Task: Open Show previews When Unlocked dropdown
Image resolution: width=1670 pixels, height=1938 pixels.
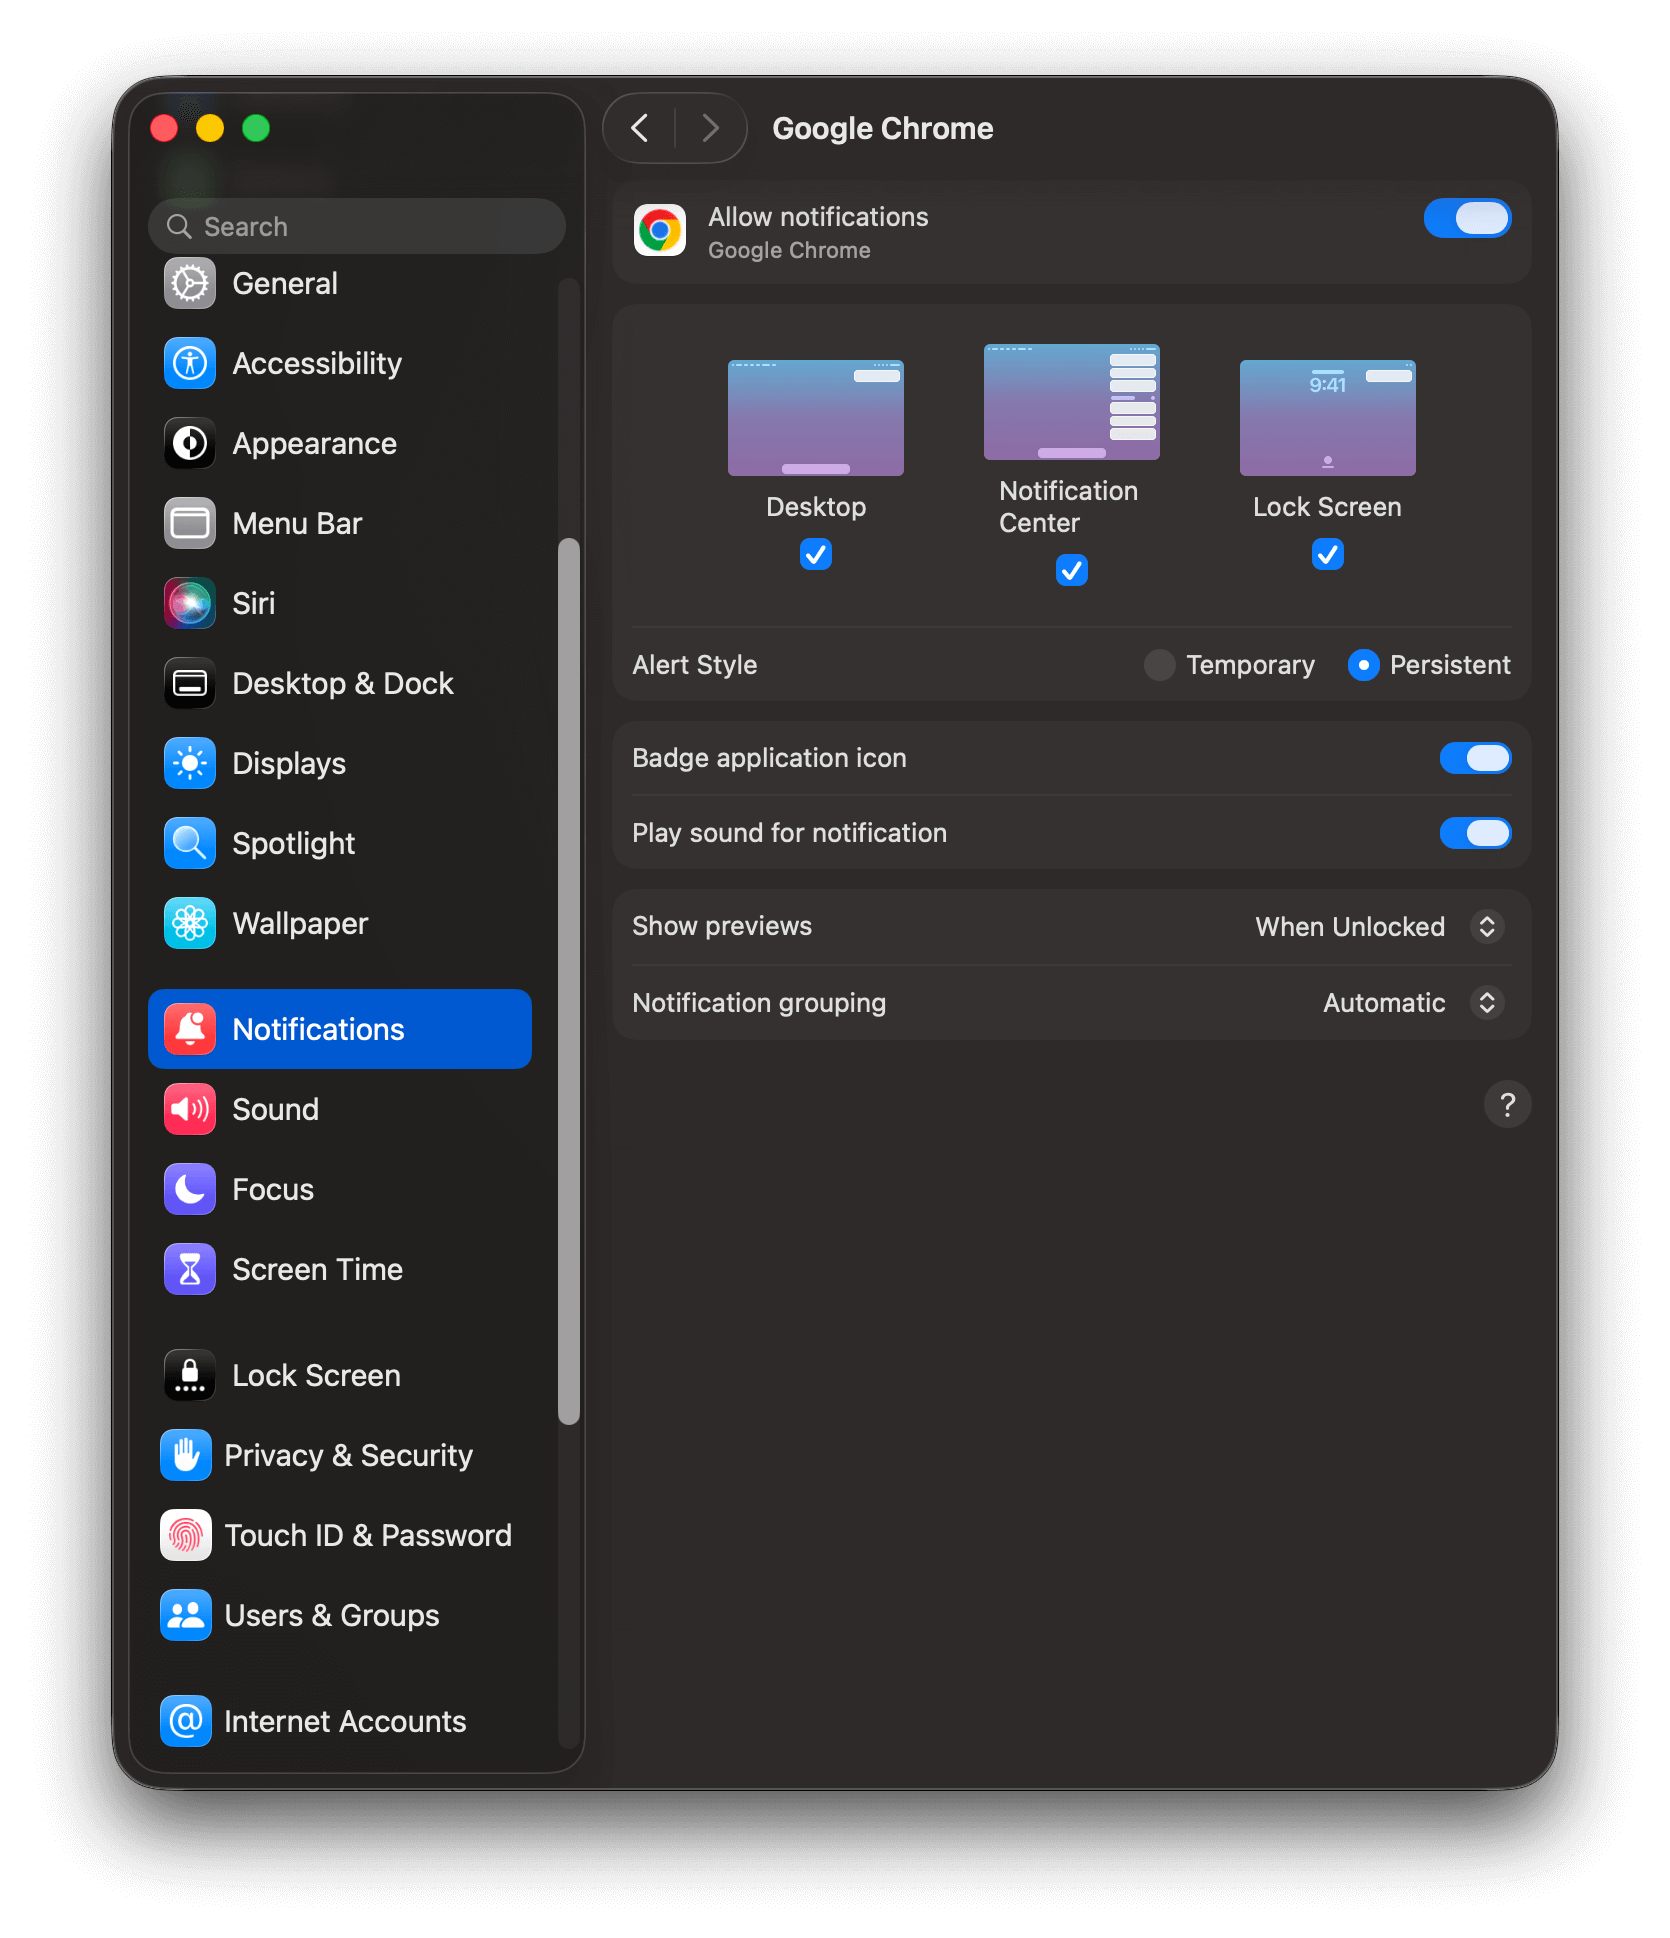Action: (x=1380, y=927)
